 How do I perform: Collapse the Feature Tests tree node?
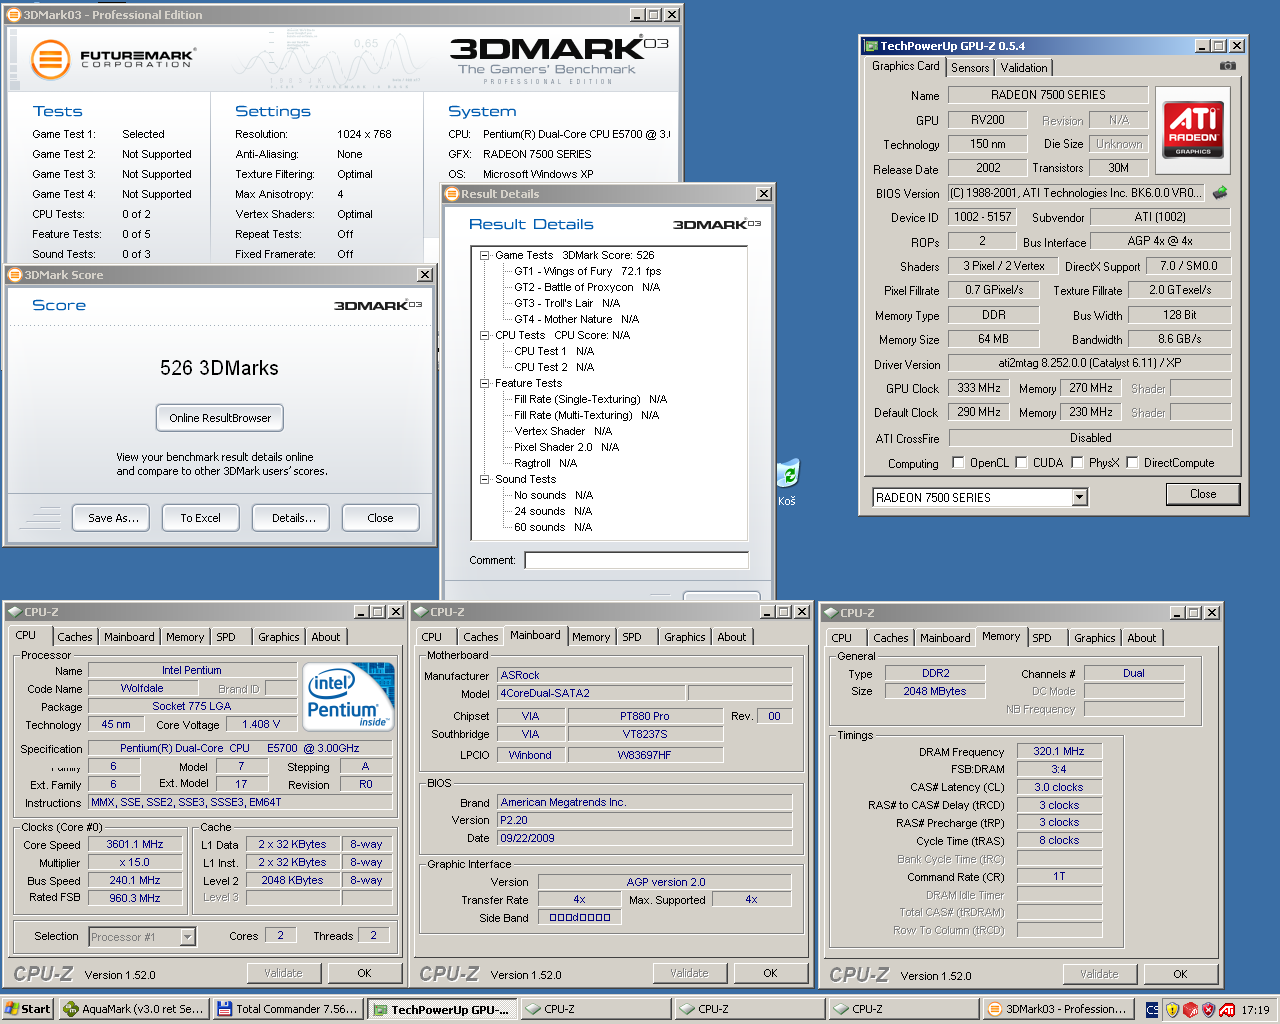click(484, 383)
